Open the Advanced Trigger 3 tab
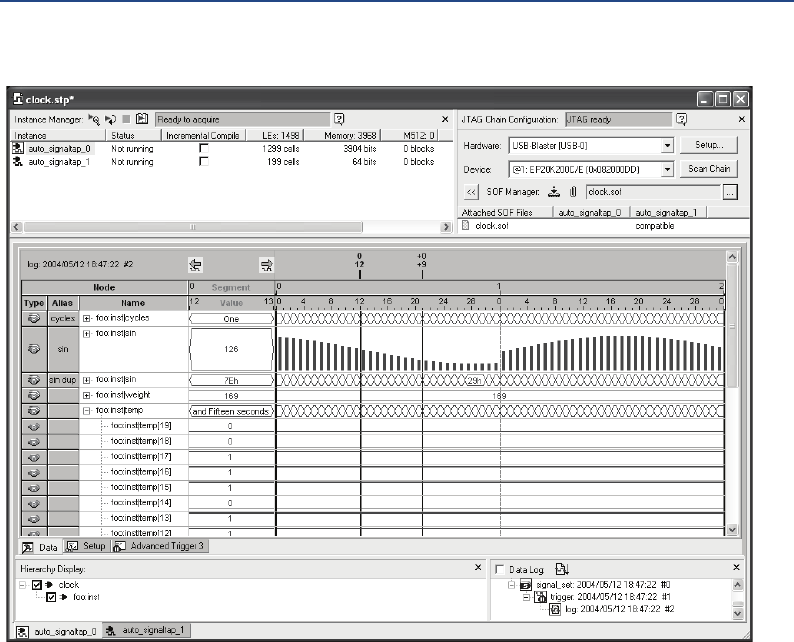The width and height of the screenshot is (794, 642). coord(159,546)
